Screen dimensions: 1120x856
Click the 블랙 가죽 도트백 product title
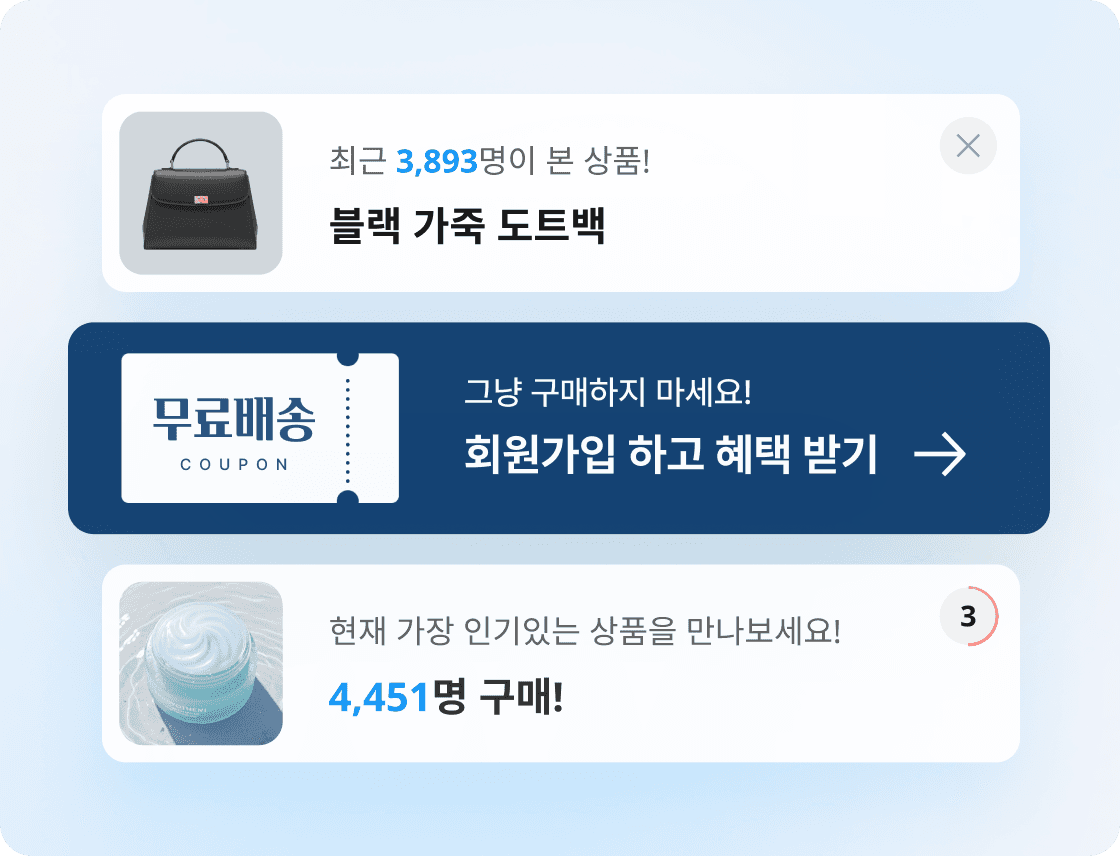(467, 225)
